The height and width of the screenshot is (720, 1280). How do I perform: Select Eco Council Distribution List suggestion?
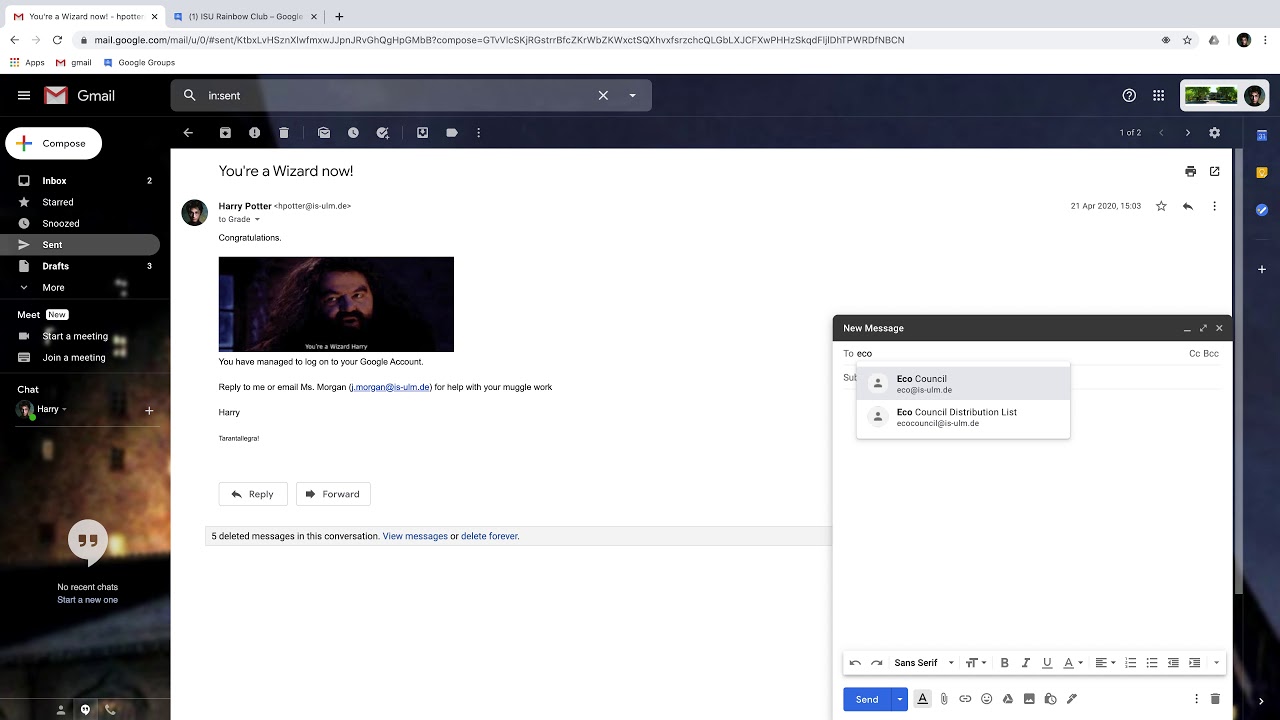click(963, 417)
